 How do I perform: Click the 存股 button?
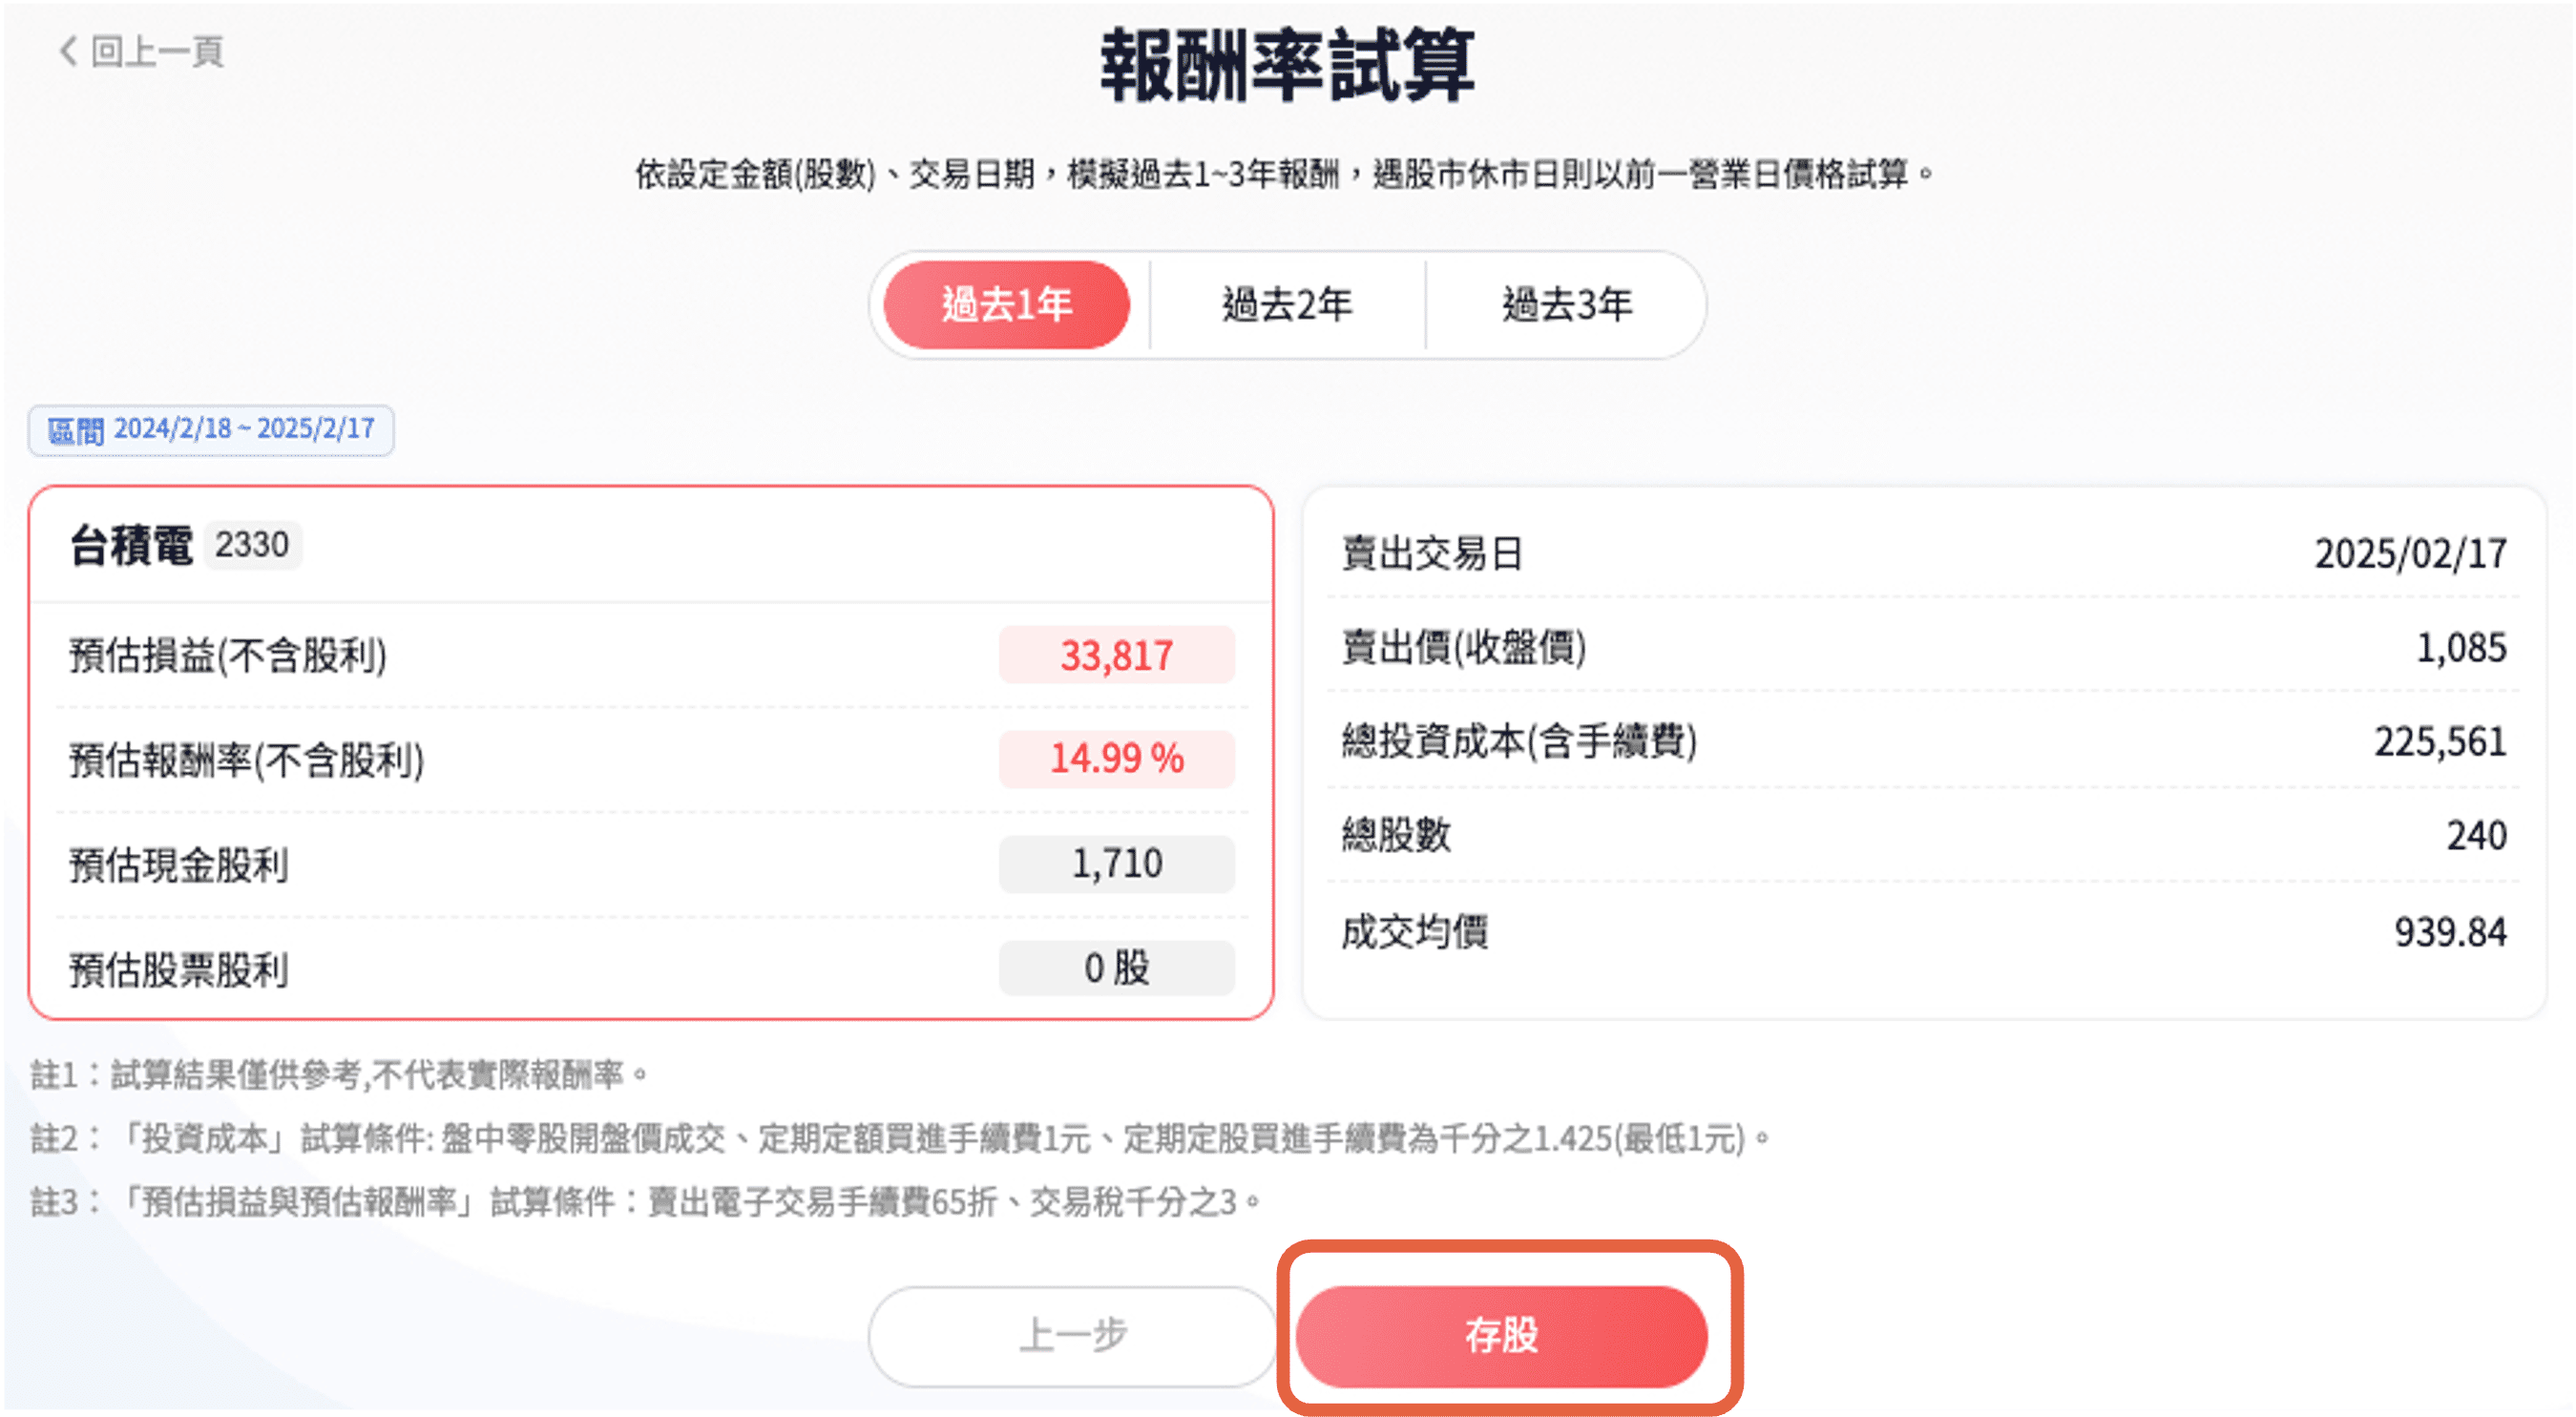(1501, 1335)
